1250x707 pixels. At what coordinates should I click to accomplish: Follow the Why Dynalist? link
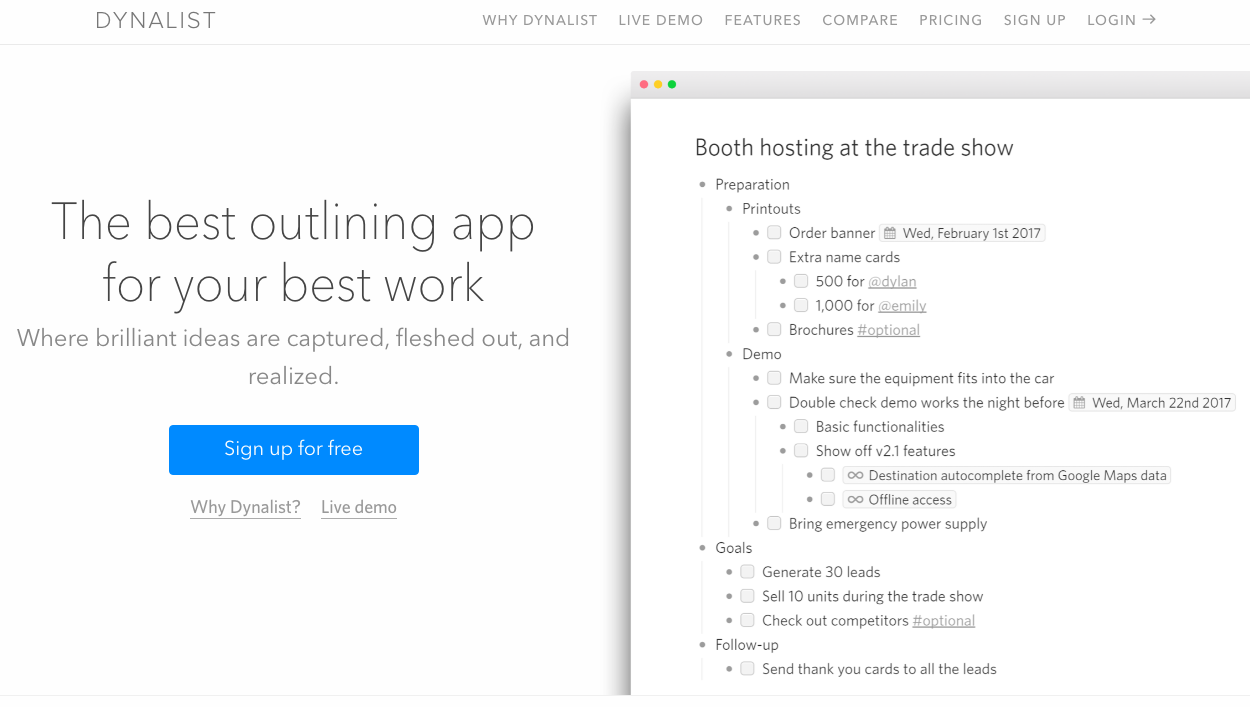pos(245,507)
